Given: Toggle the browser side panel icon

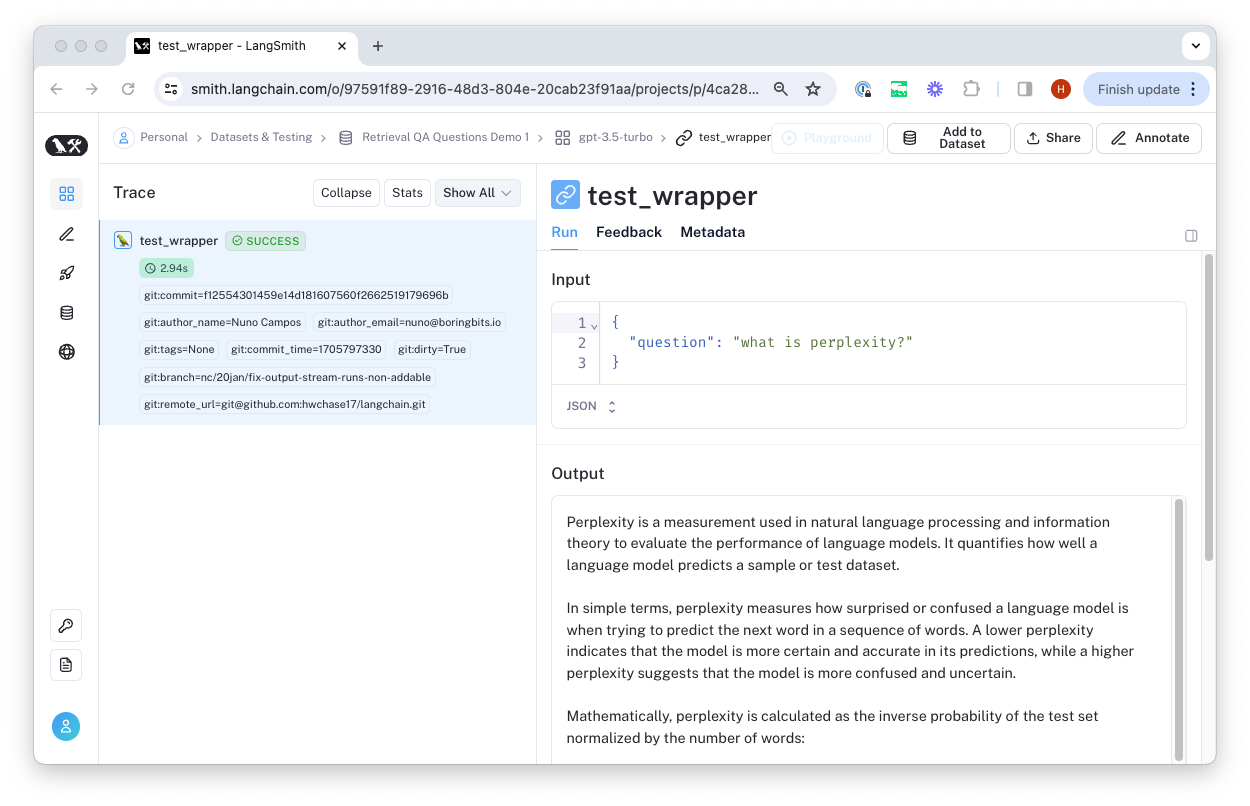Looking at the screenshot, I should point(1024,89).
